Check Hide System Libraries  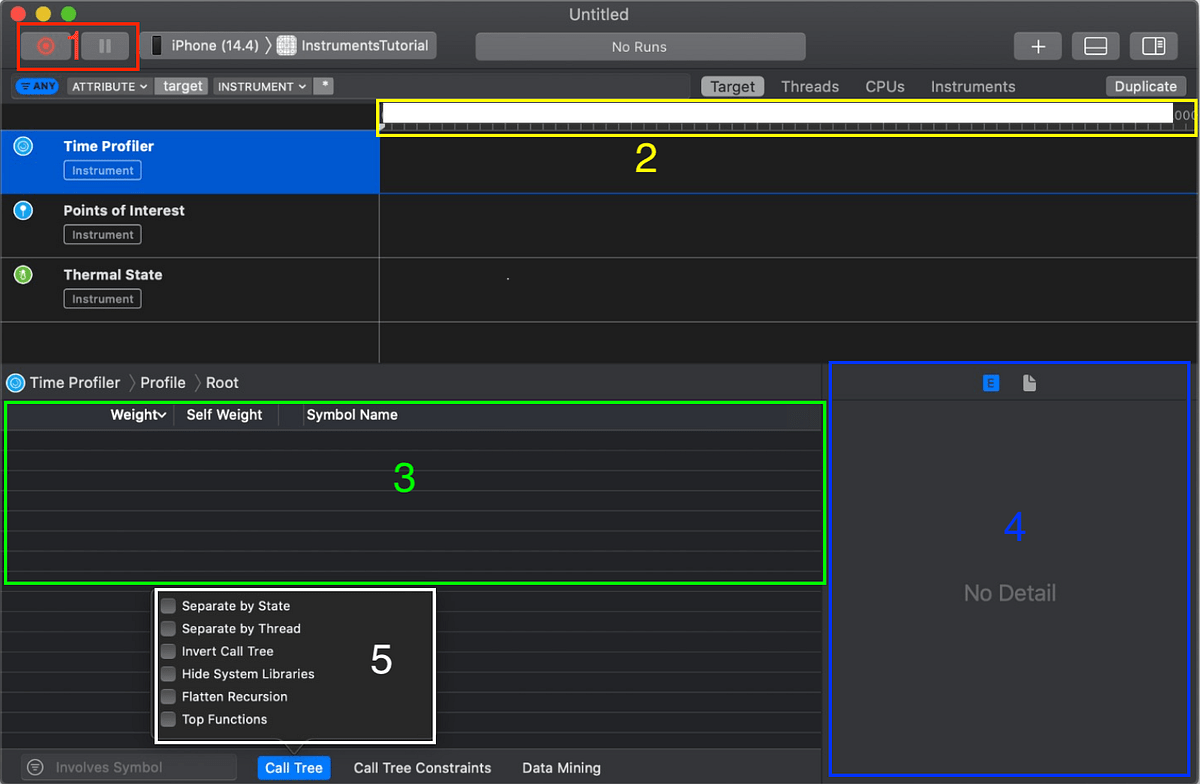pyautogui.click(x=168, y=674)
